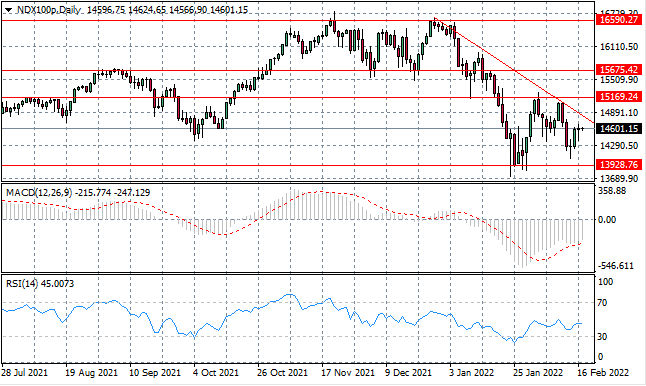Click the 3 Jan 2022 date label
646x386 pixels.
click(472, 372)
